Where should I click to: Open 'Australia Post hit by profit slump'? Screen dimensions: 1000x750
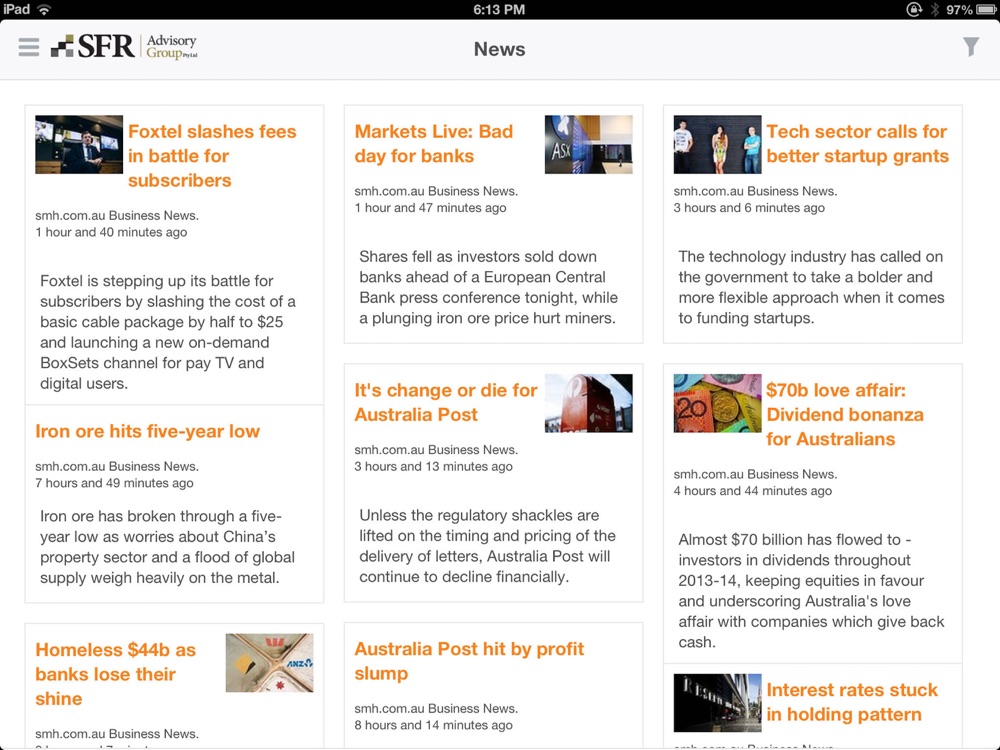click(469, 661)
